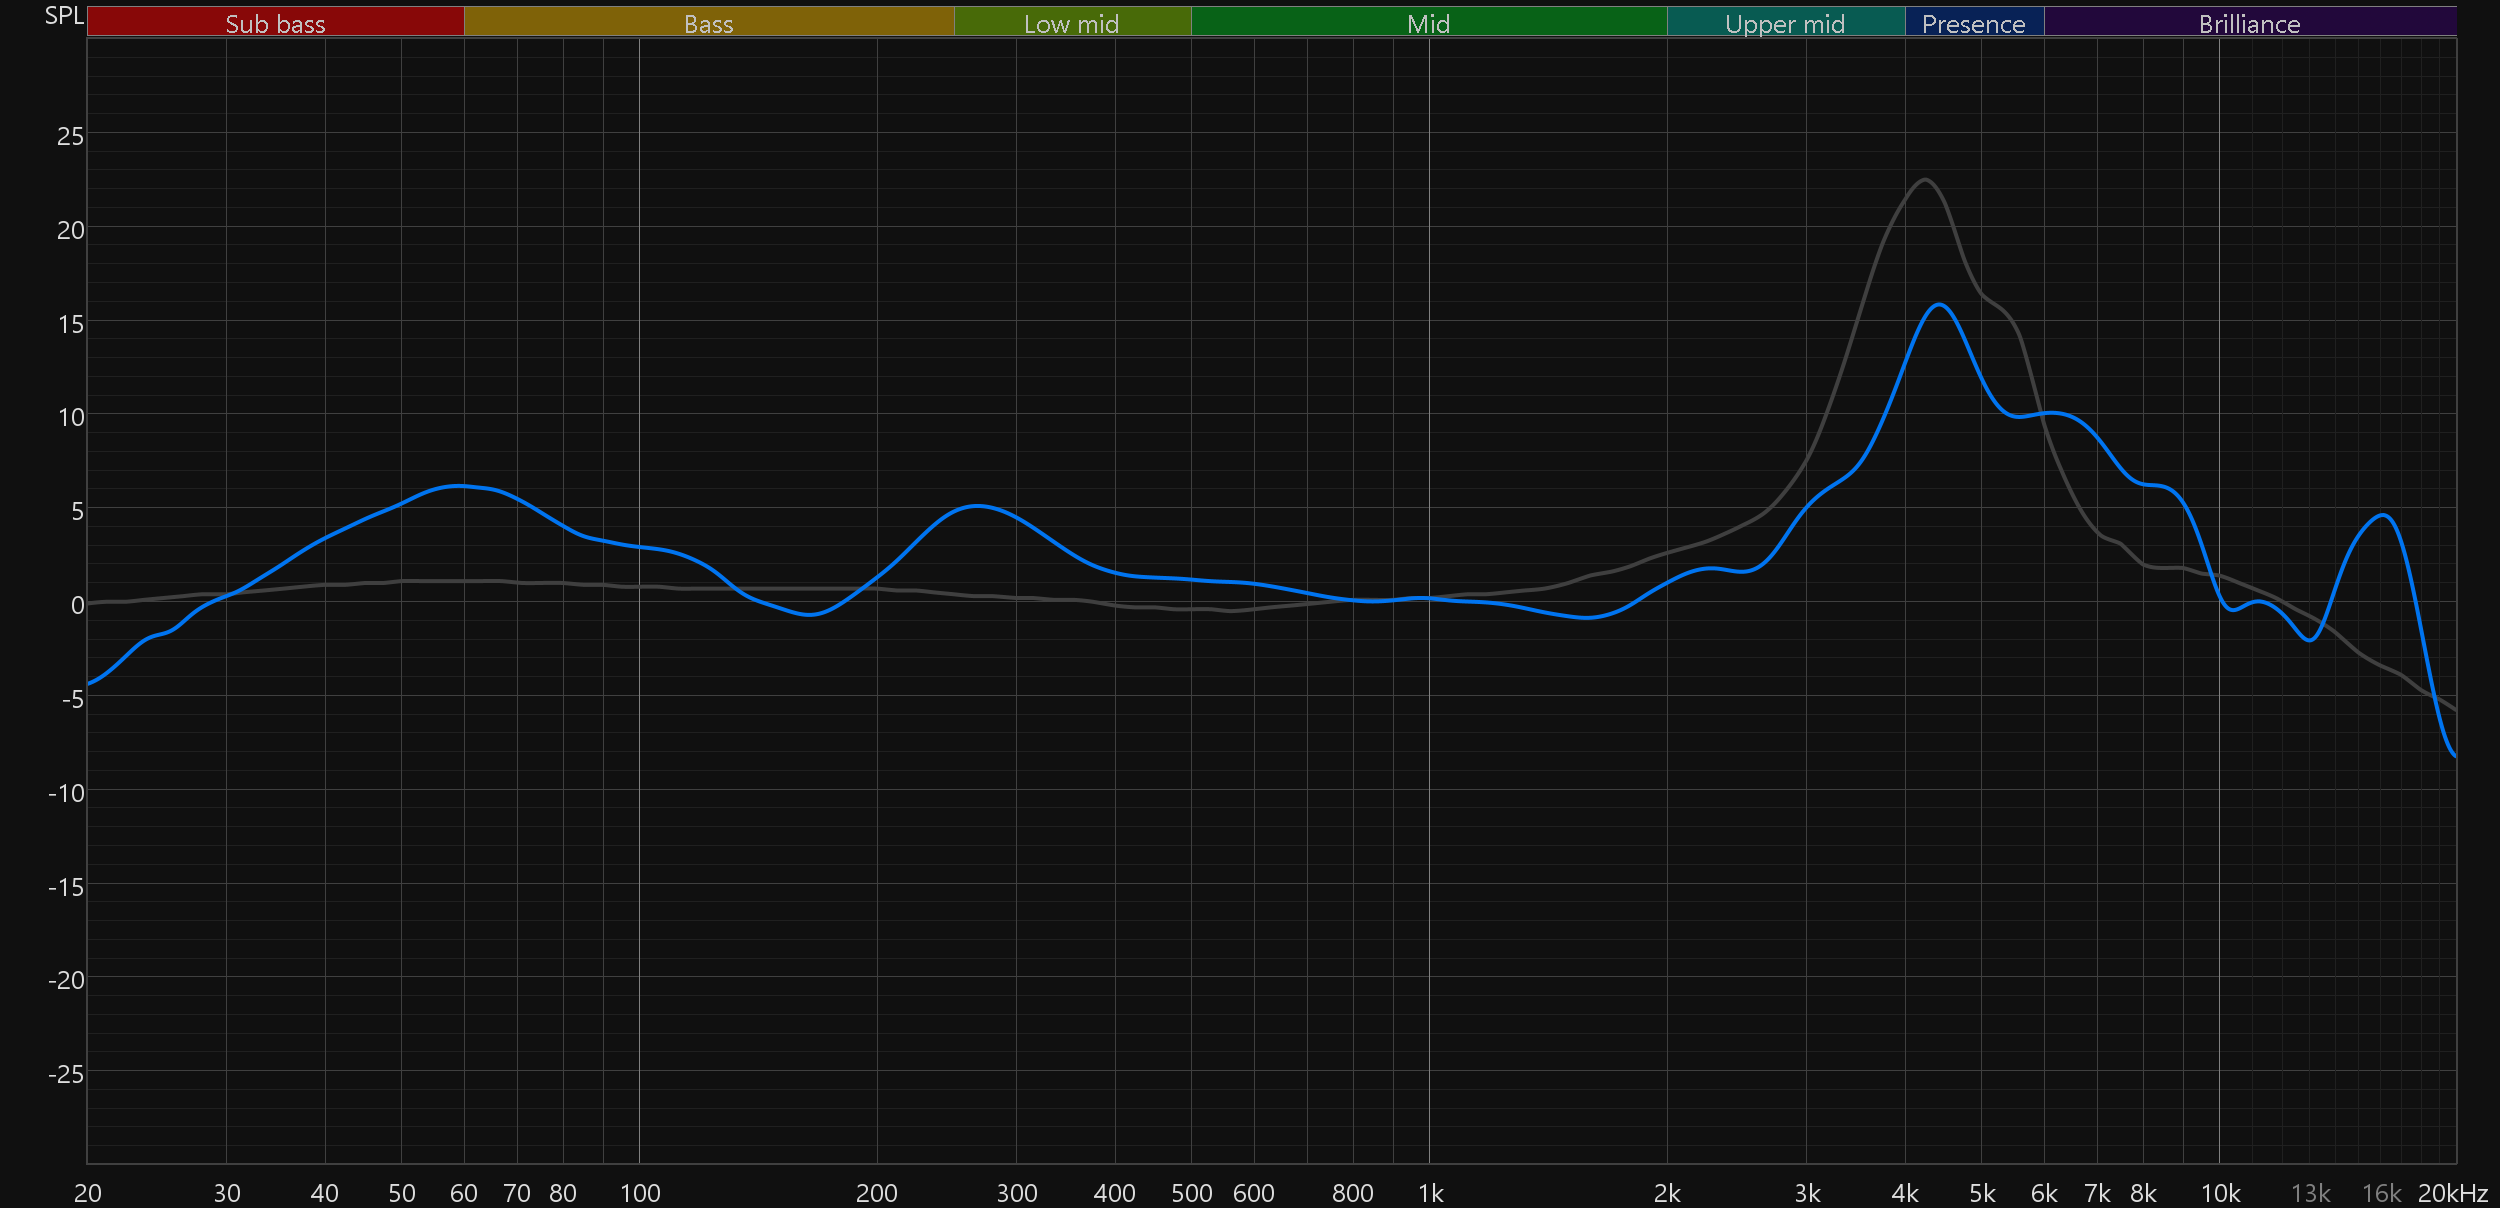
Task: Click the 1k frequency axis label
Action: pos(1430,1193)
